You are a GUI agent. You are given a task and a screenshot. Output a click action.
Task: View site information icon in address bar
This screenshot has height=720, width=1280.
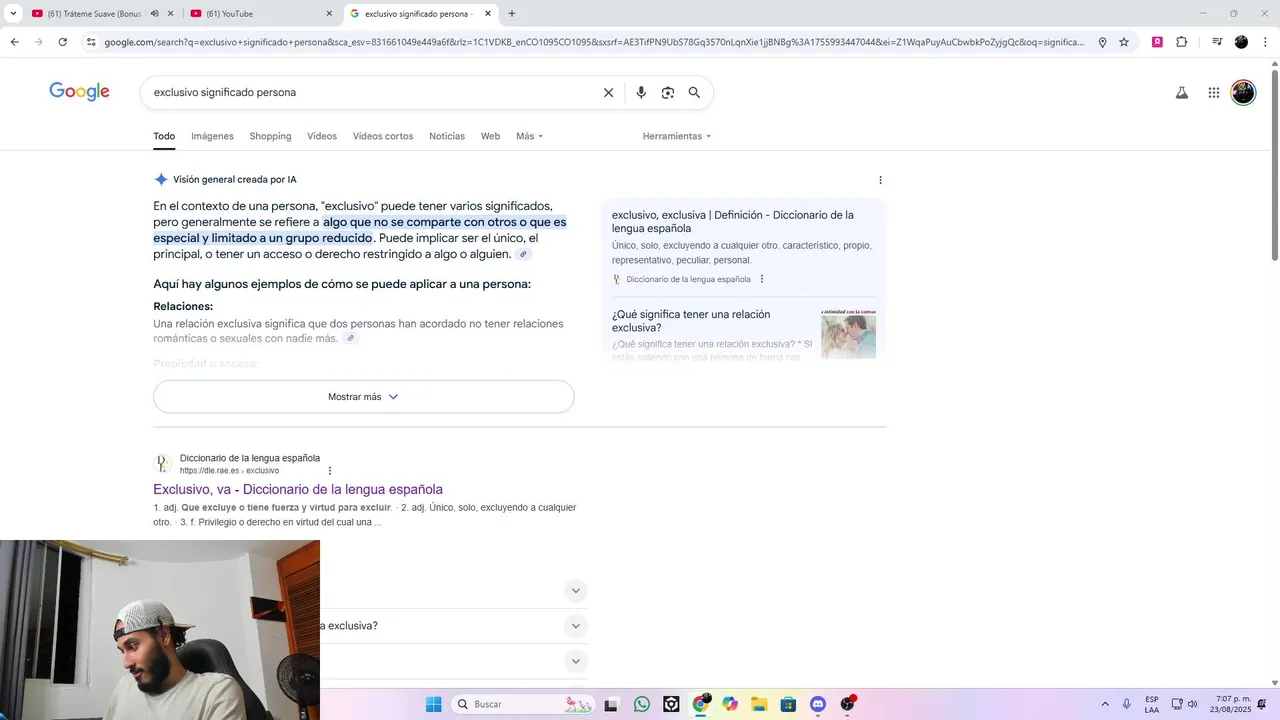tap(91, 42)
